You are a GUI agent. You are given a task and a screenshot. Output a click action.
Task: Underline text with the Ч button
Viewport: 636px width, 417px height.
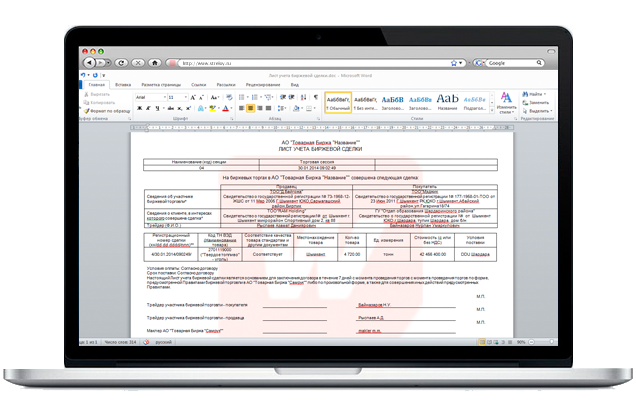point(157,108)
